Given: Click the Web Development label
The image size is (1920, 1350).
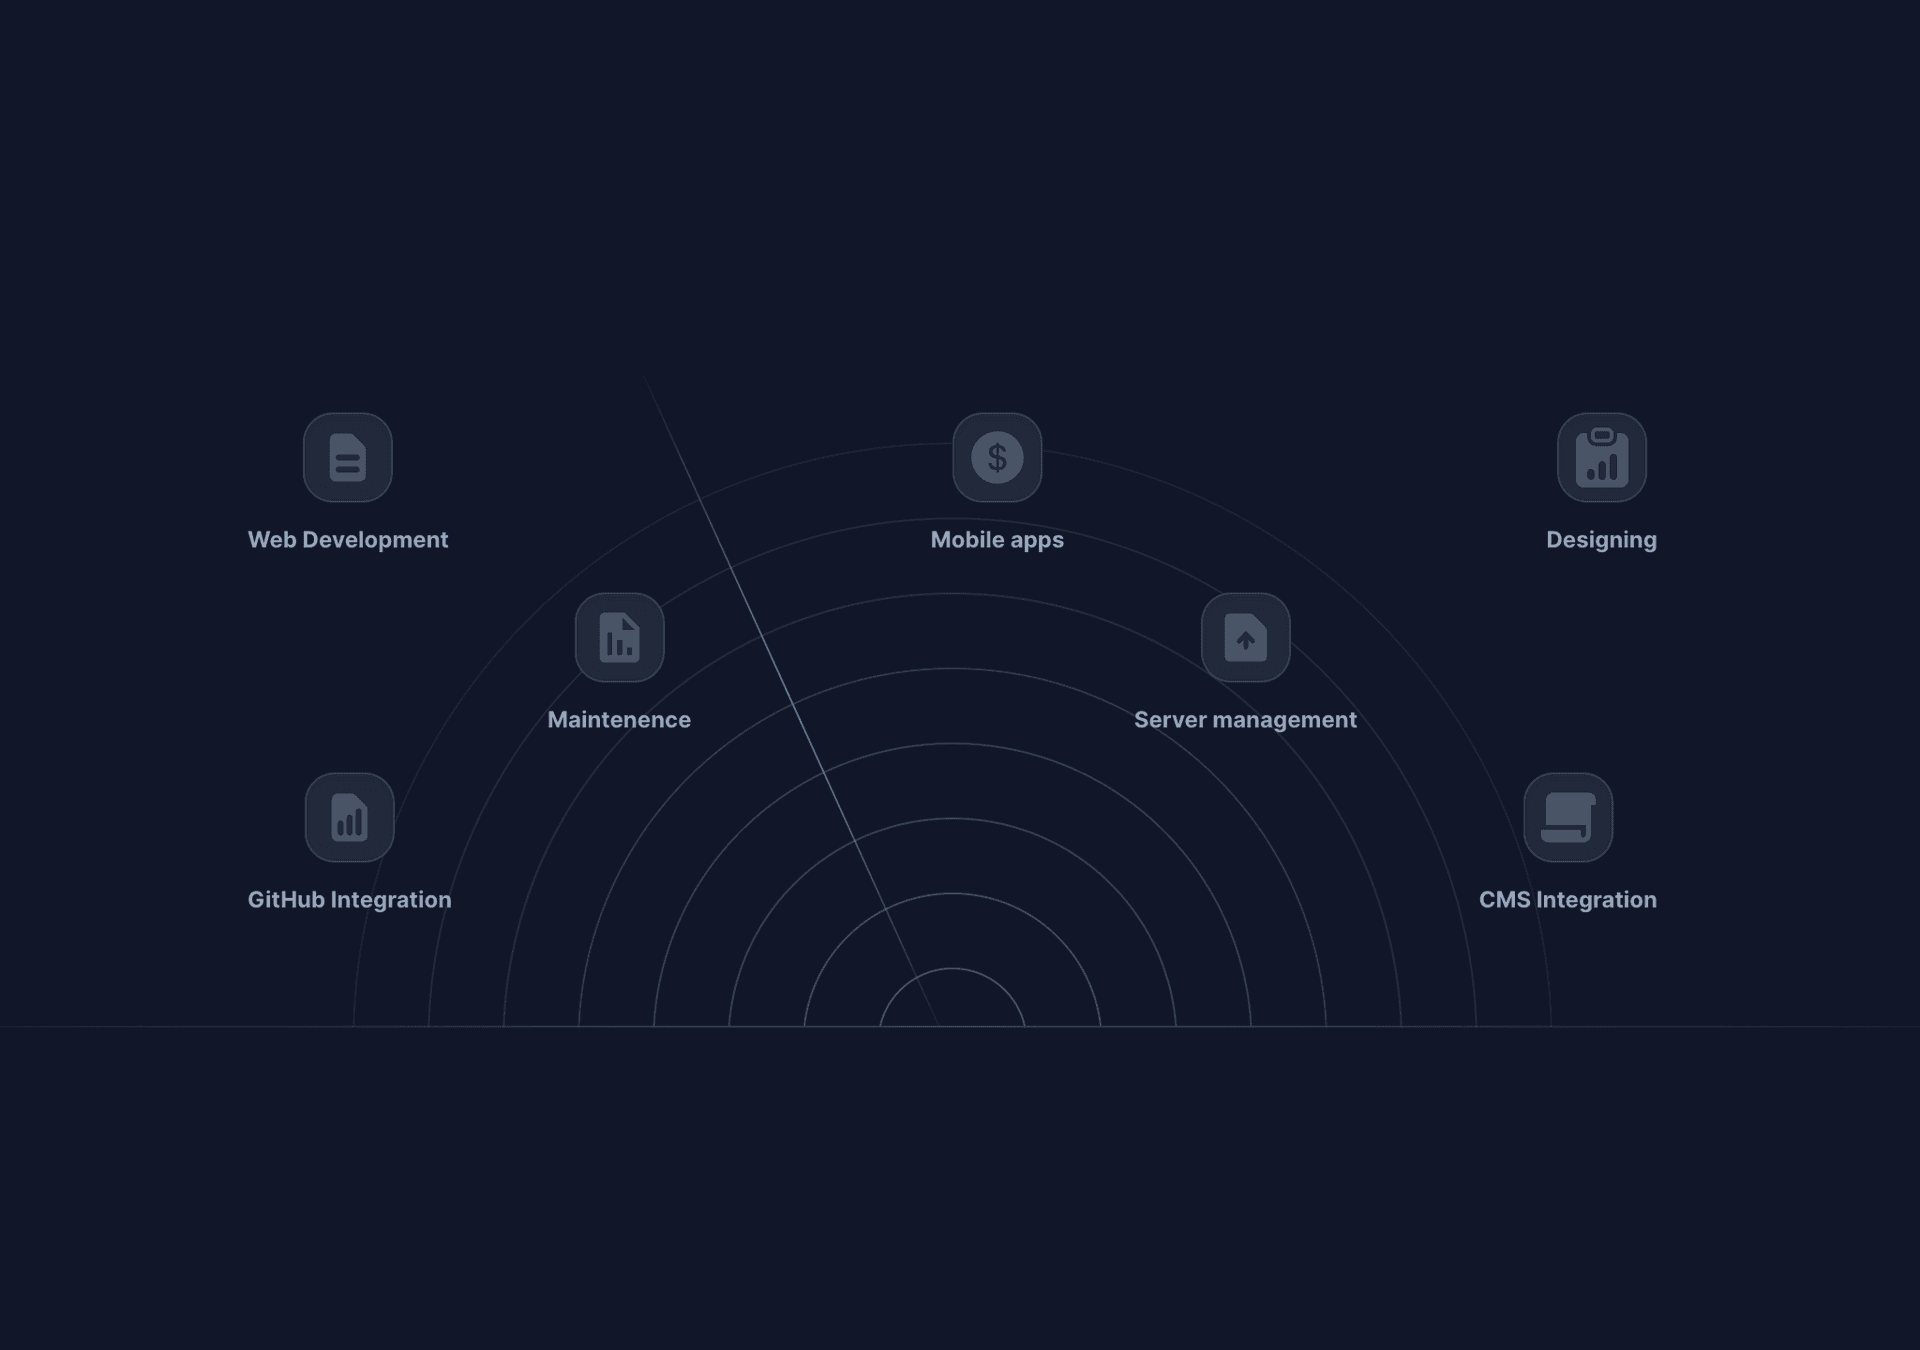Looking at the screenshot, I should pos(348,540).
